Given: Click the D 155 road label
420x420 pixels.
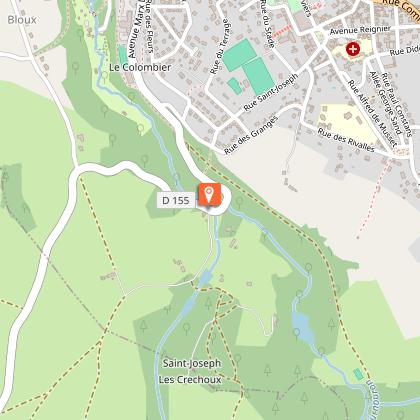Looking at the screenshot, I should pos(176,200).
